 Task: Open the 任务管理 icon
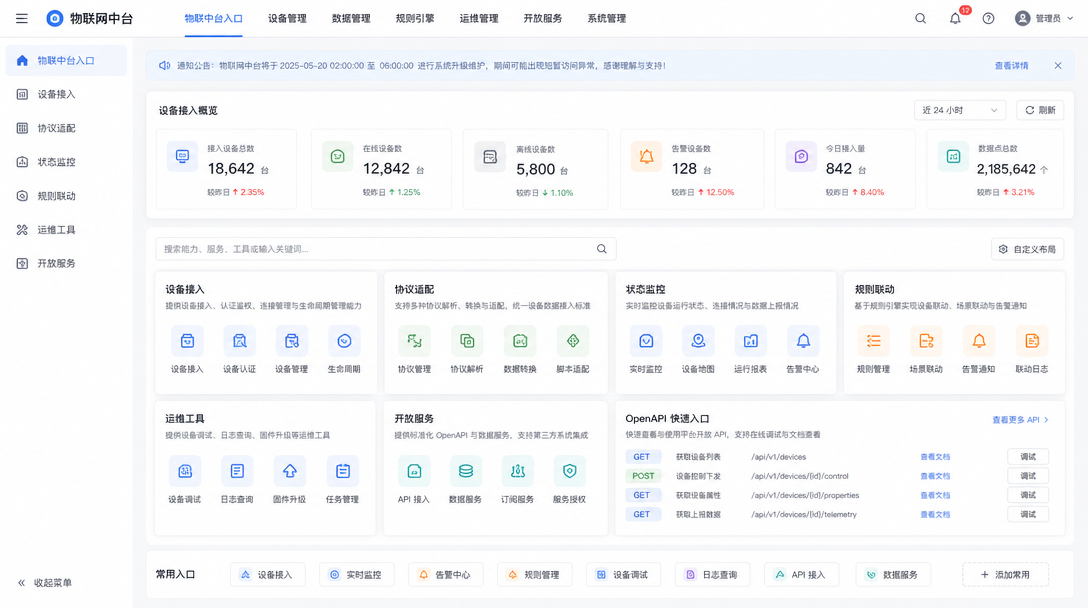[x=343, y=471]
